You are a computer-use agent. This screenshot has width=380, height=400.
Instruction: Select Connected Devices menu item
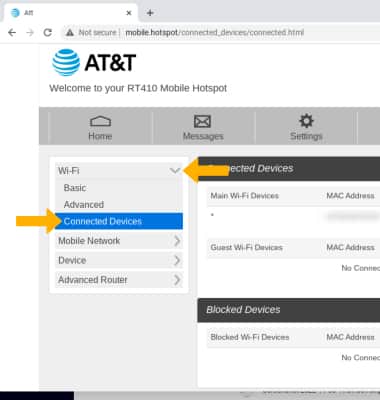(119, 221)
